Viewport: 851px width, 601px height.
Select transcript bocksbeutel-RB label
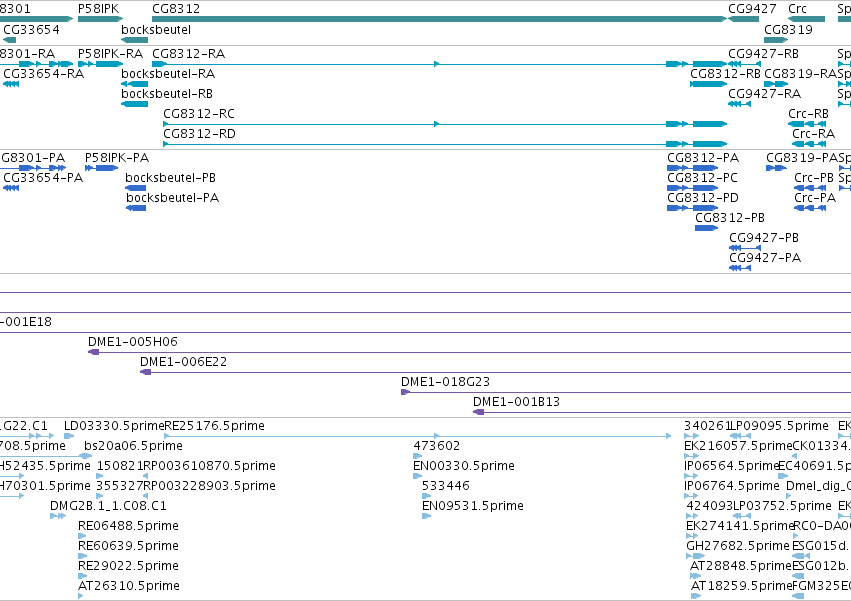click(x=167, y=94)
